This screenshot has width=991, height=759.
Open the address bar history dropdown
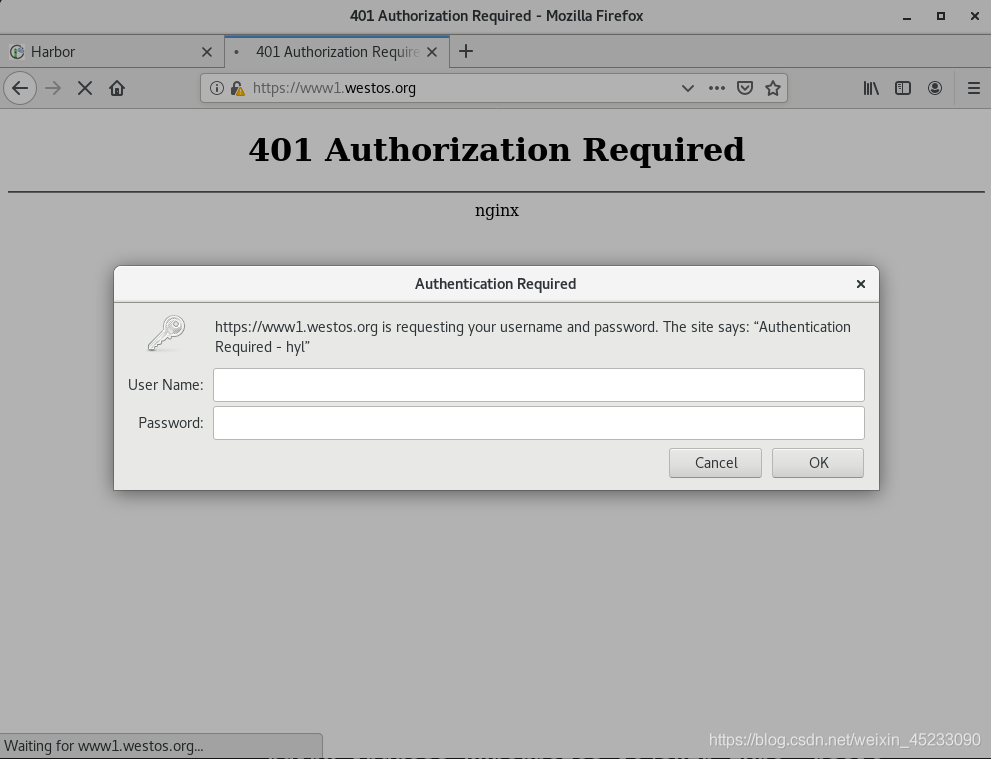point(688,88)
